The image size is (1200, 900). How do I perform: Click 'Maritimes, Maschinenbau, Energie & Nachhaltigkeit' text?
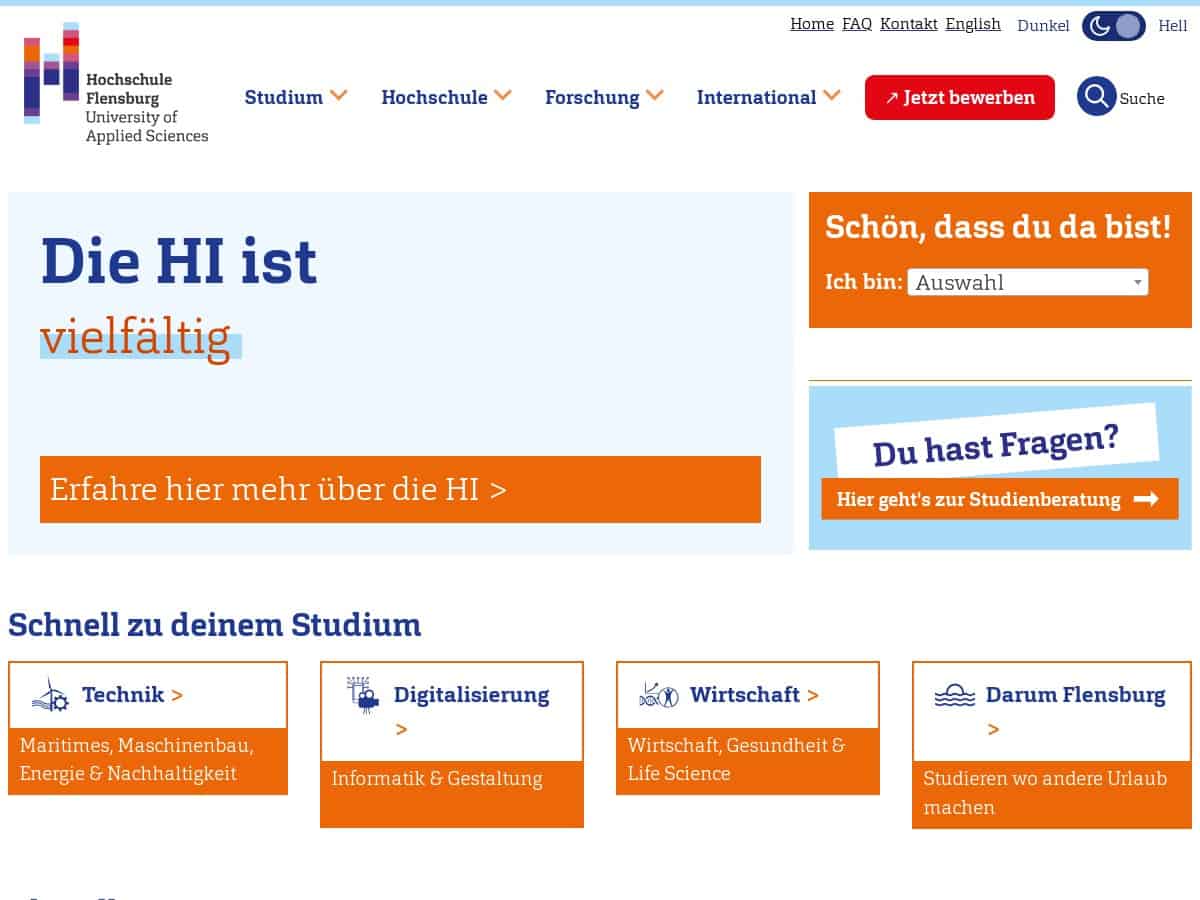click(137, 759)
